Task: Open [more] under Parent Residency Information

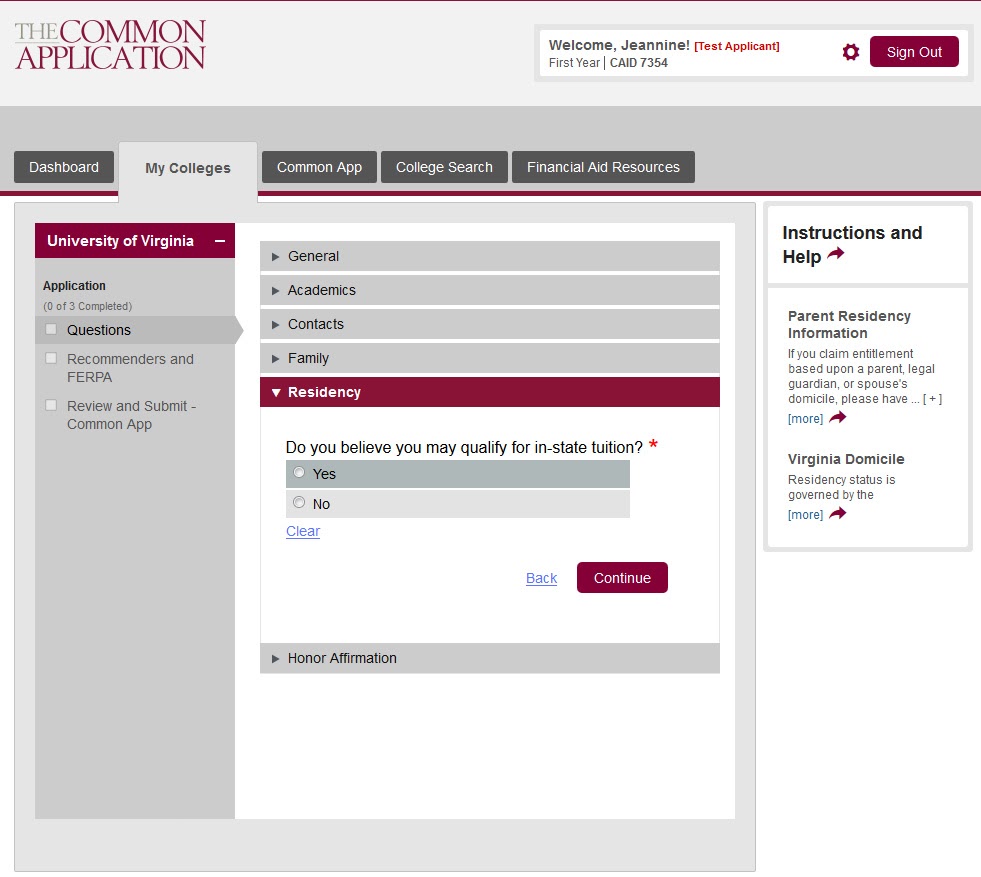Action: coord(805,418)
